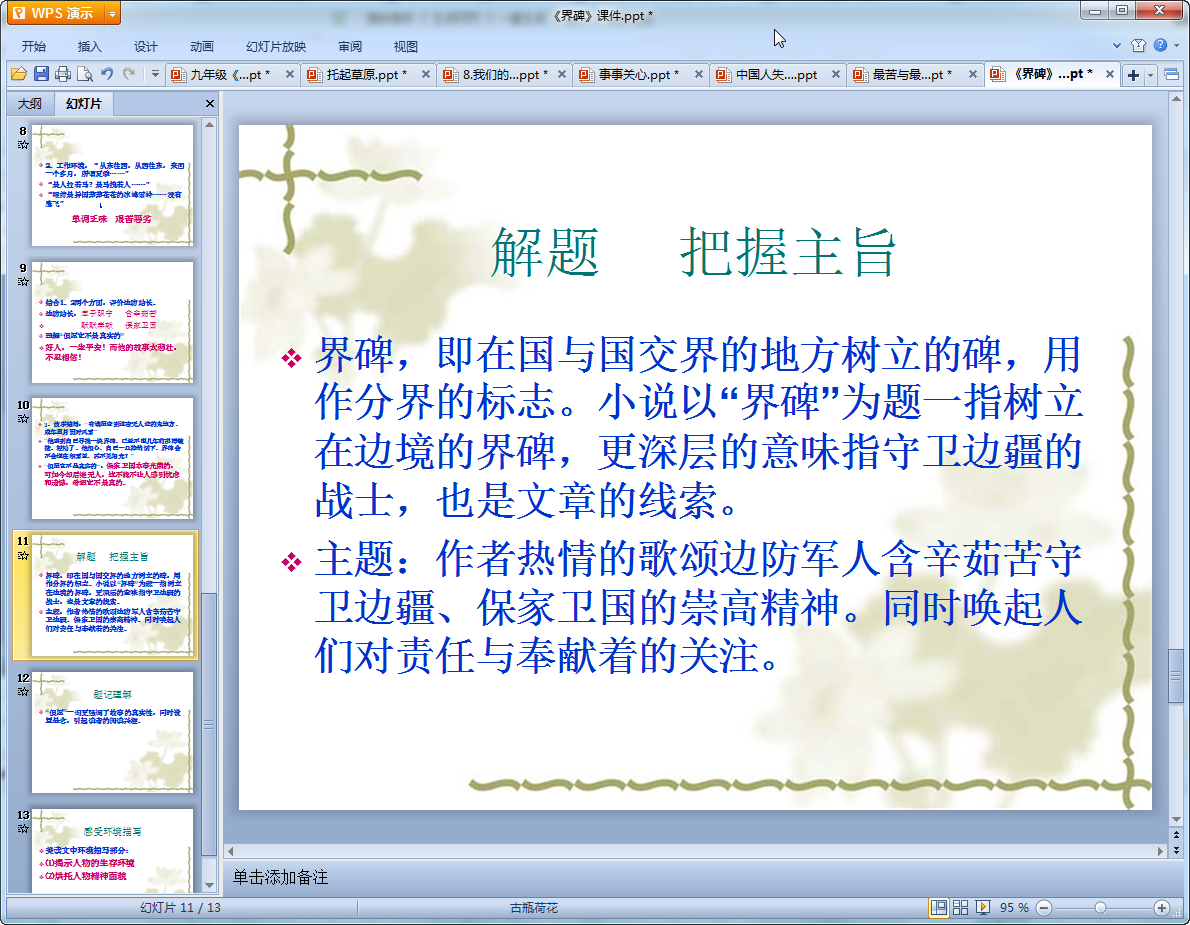Open print preview icon
The image size is (1190, 925).
85,74
